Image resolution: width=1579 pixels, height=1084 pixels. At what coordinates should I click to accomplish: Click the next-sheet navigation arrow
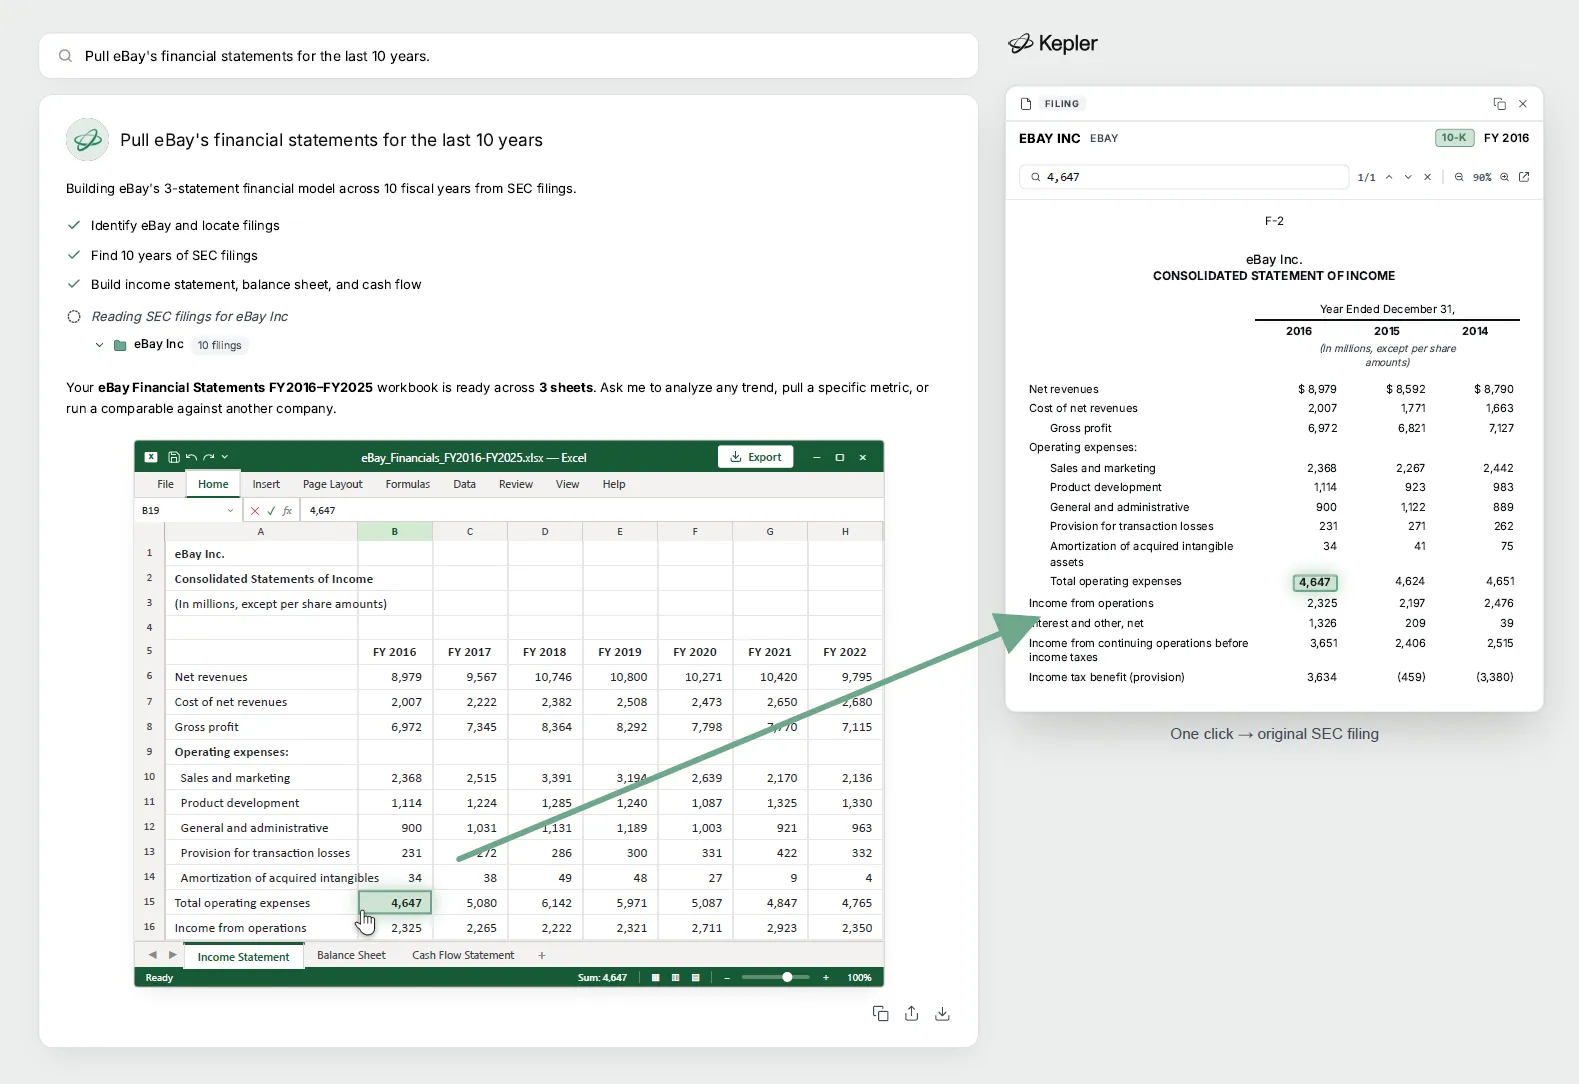(172, 955)
